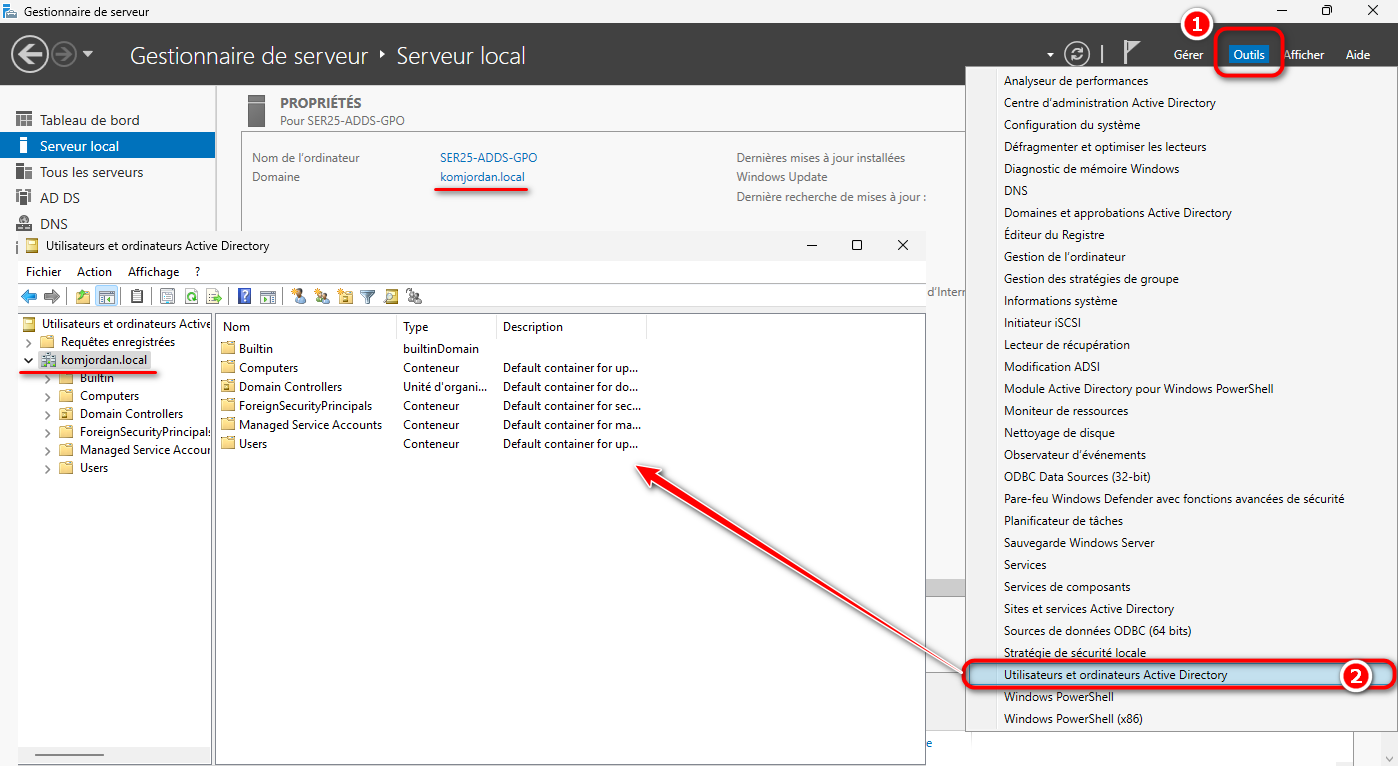This screenshot has width=1398, height=766.
Task: Click the Add to group toolbar icon
Action: pyautogui.click(x=414, y=296)
